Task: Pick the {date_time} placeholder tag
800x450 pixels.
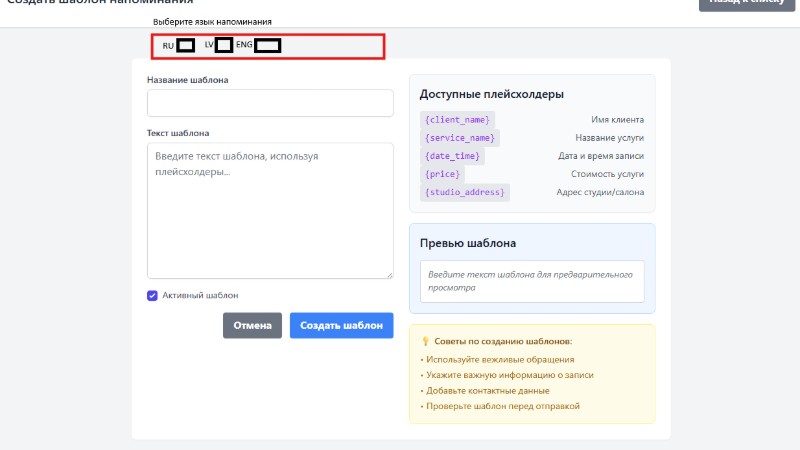Action: point(453,156)
